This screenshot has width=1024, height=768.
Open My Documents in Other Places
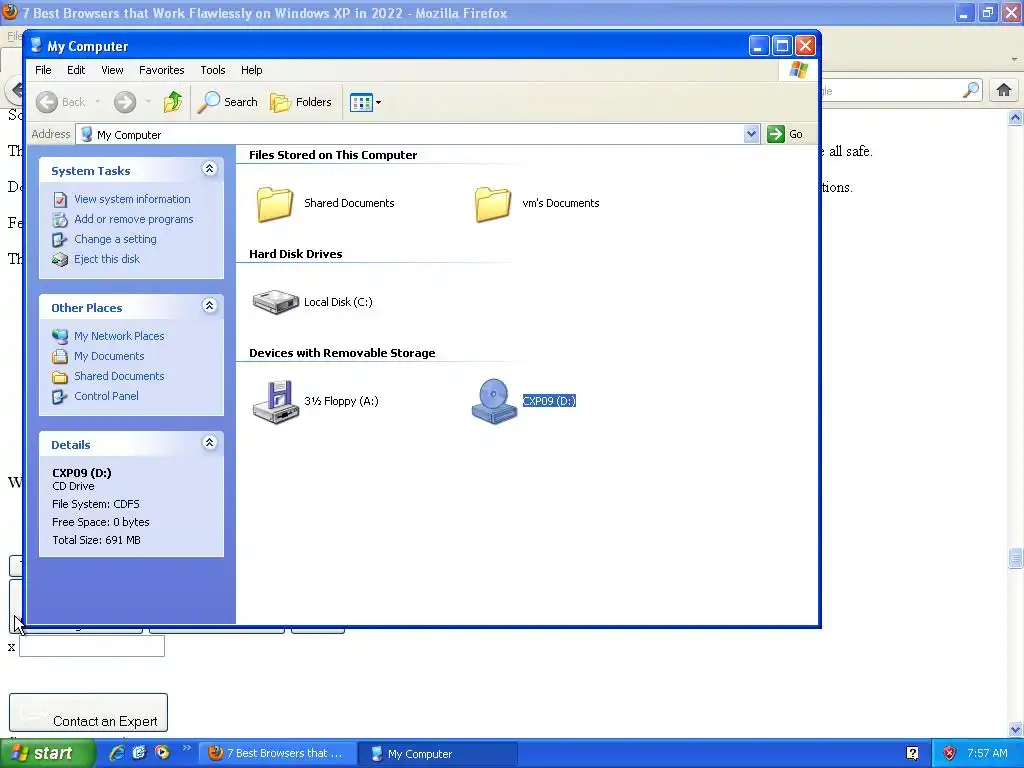point(109,356)
